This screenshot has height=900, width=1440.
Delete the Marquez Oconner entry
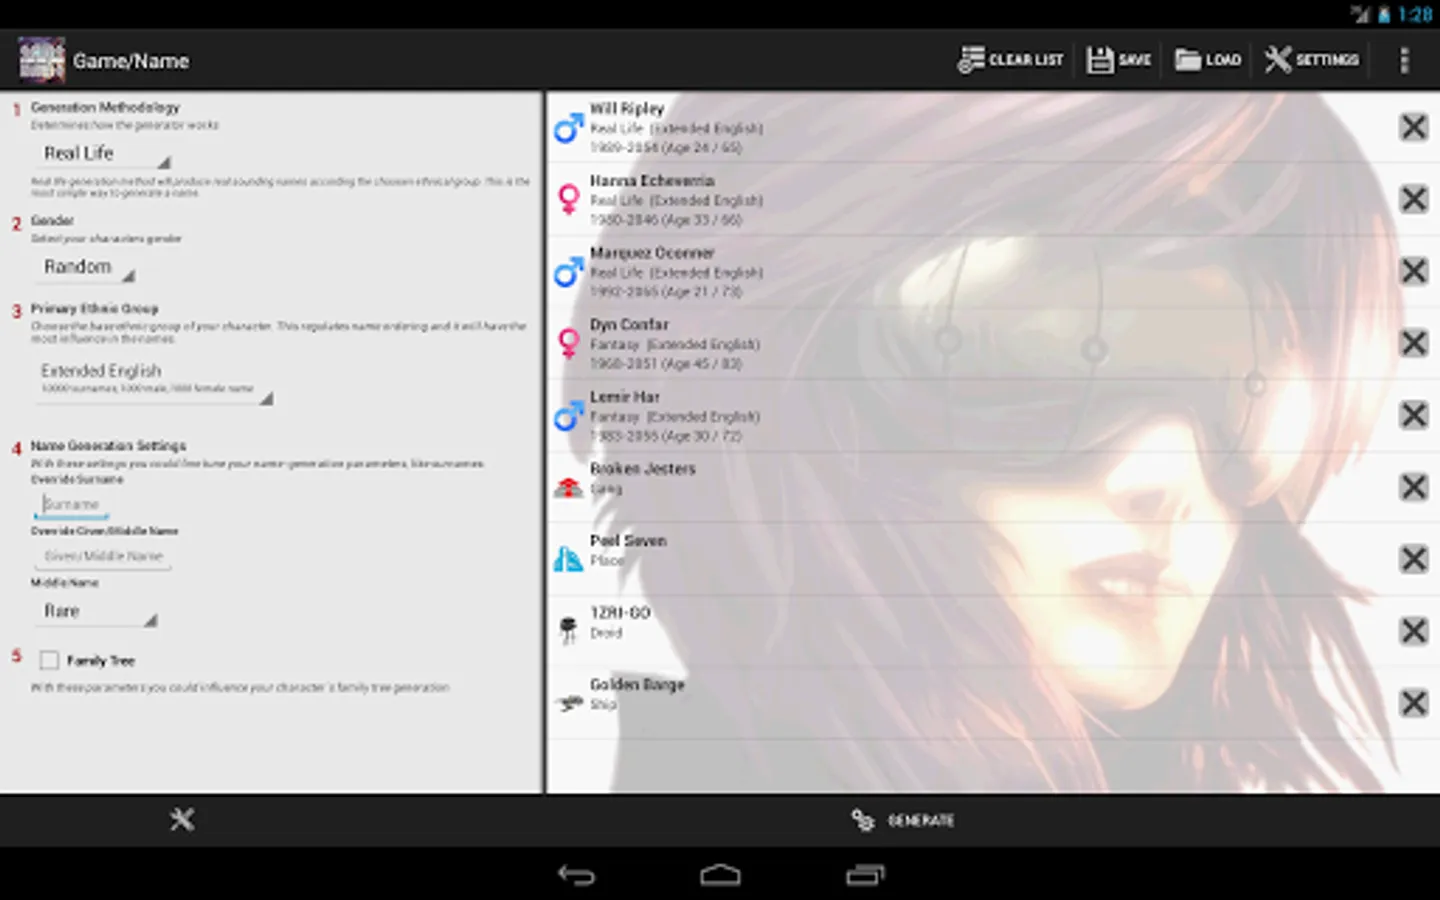1413,271
